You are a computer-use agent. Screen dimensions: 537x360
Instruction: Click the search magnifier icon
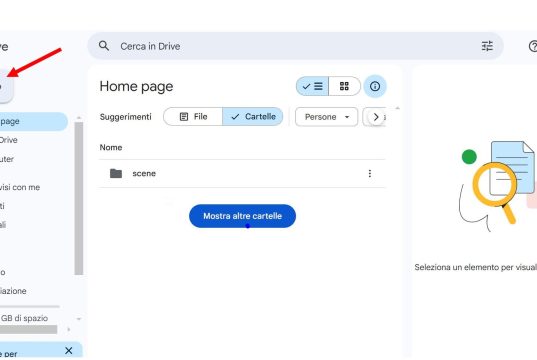pos(104,46)
